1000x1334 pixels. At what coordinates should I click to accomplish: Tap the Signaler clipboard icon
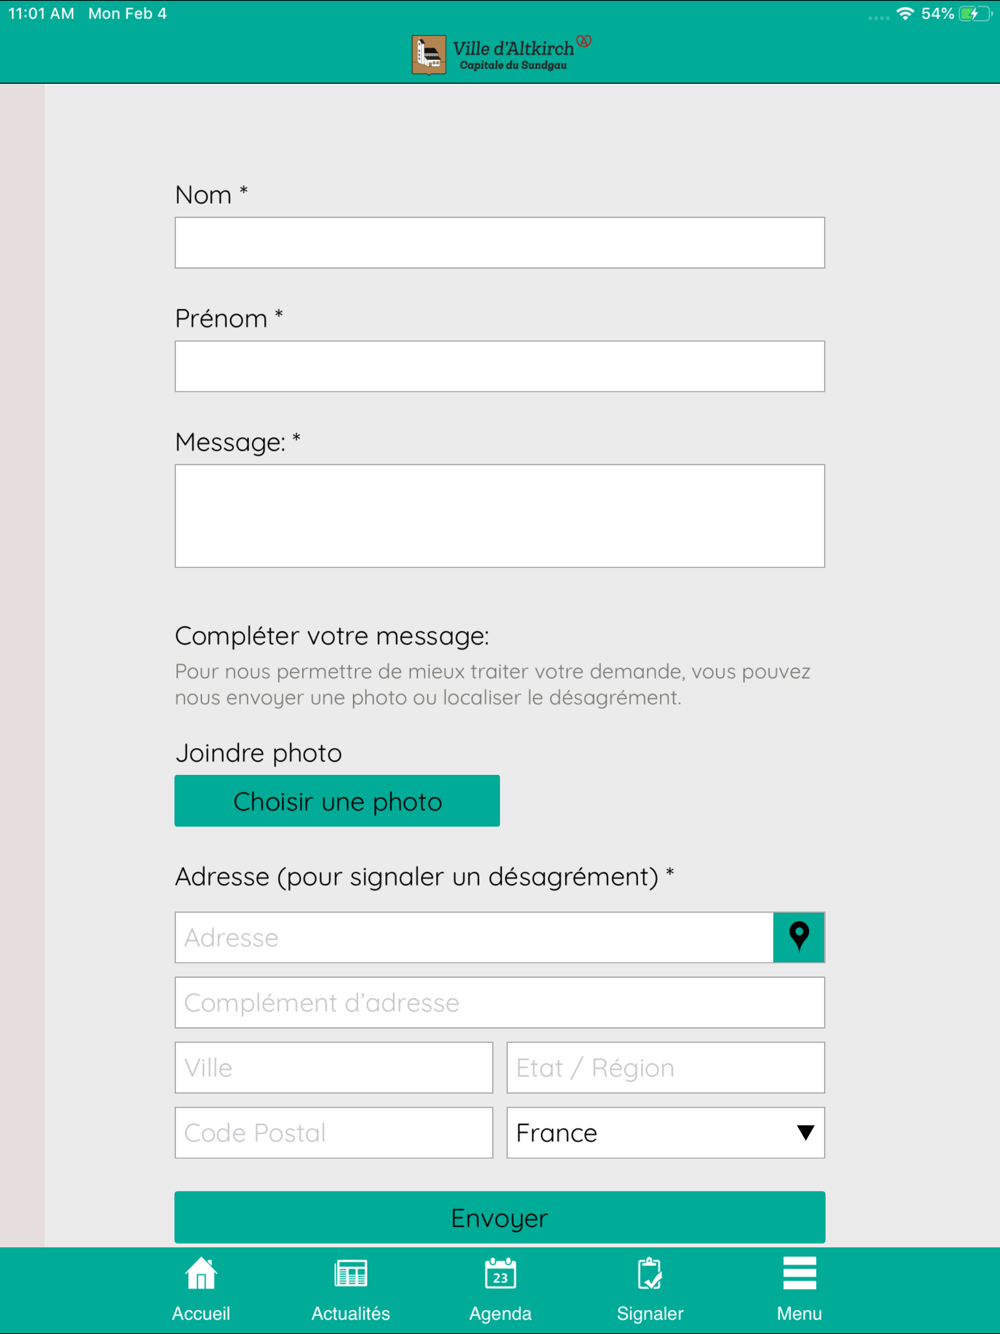pyautogui.click(x=650, y=1275)
